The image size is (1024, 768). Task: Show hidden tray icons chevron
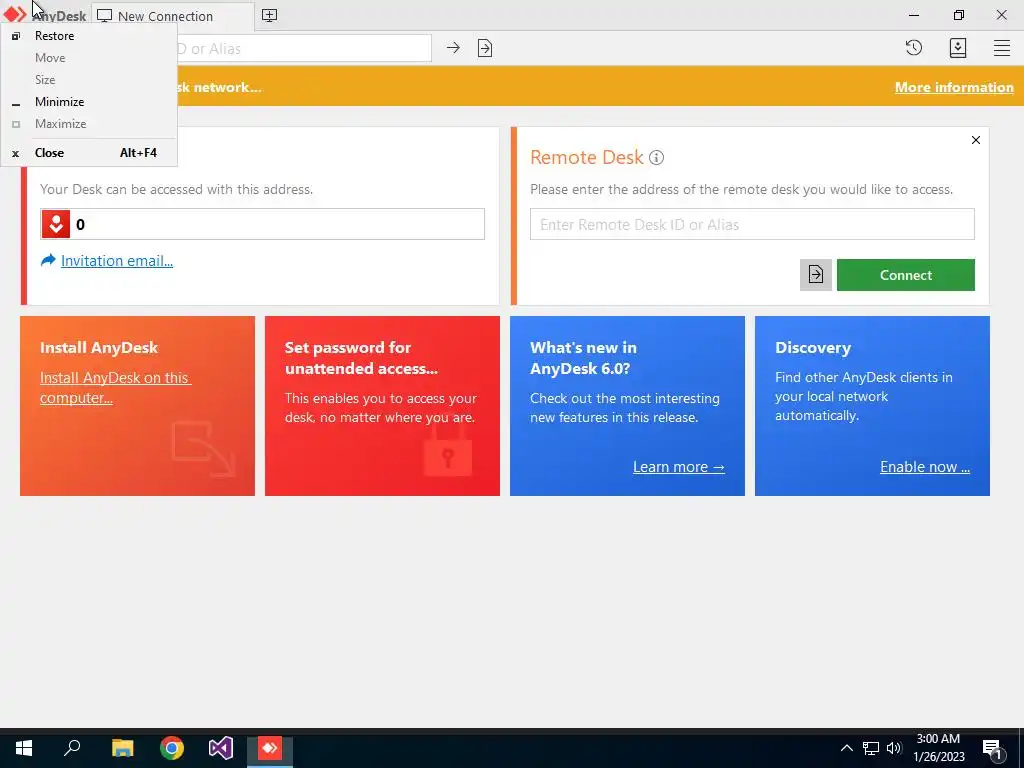(x=846, y=748)
